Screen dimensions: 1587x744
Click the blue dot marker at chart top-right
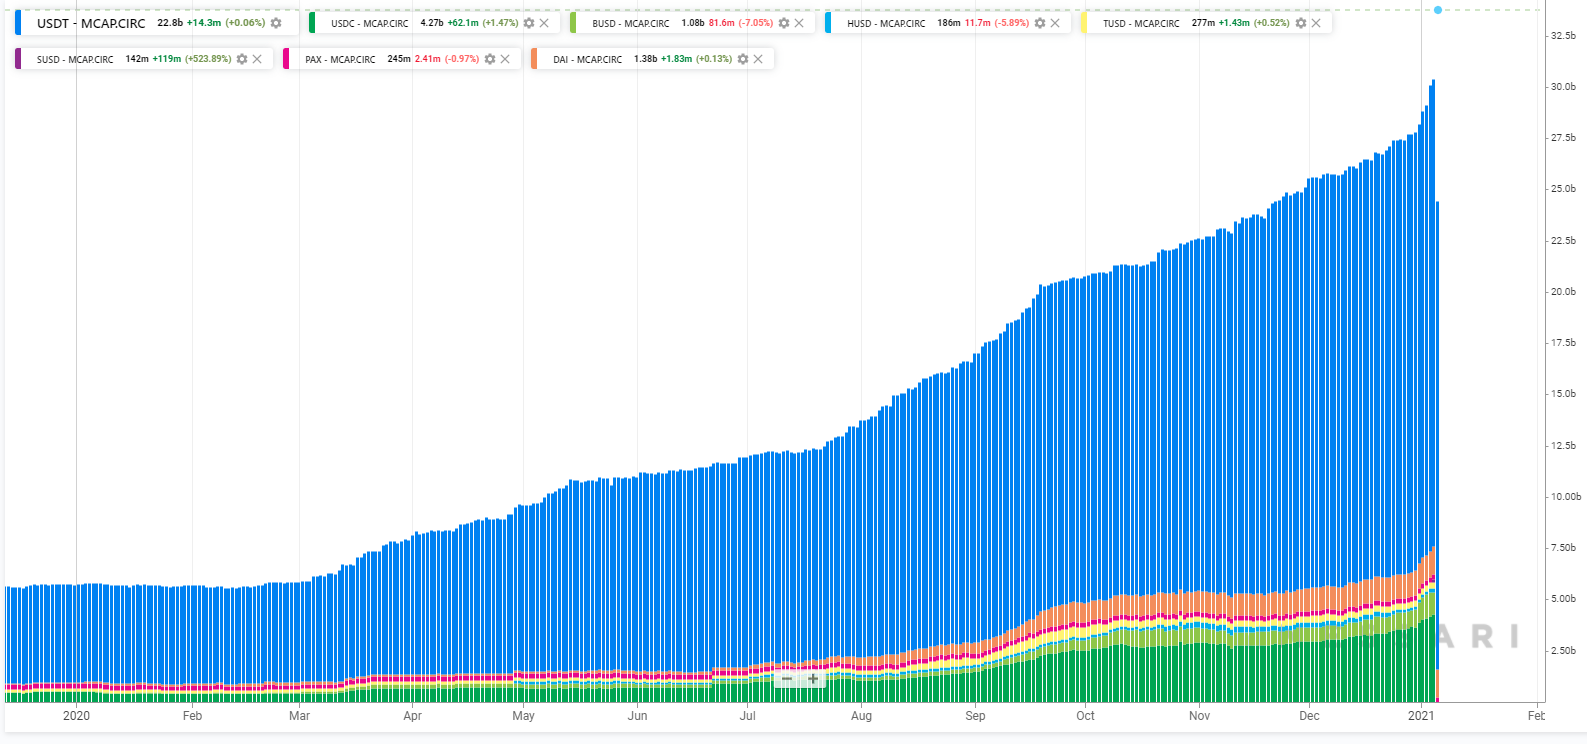[x=1438, y=10]
